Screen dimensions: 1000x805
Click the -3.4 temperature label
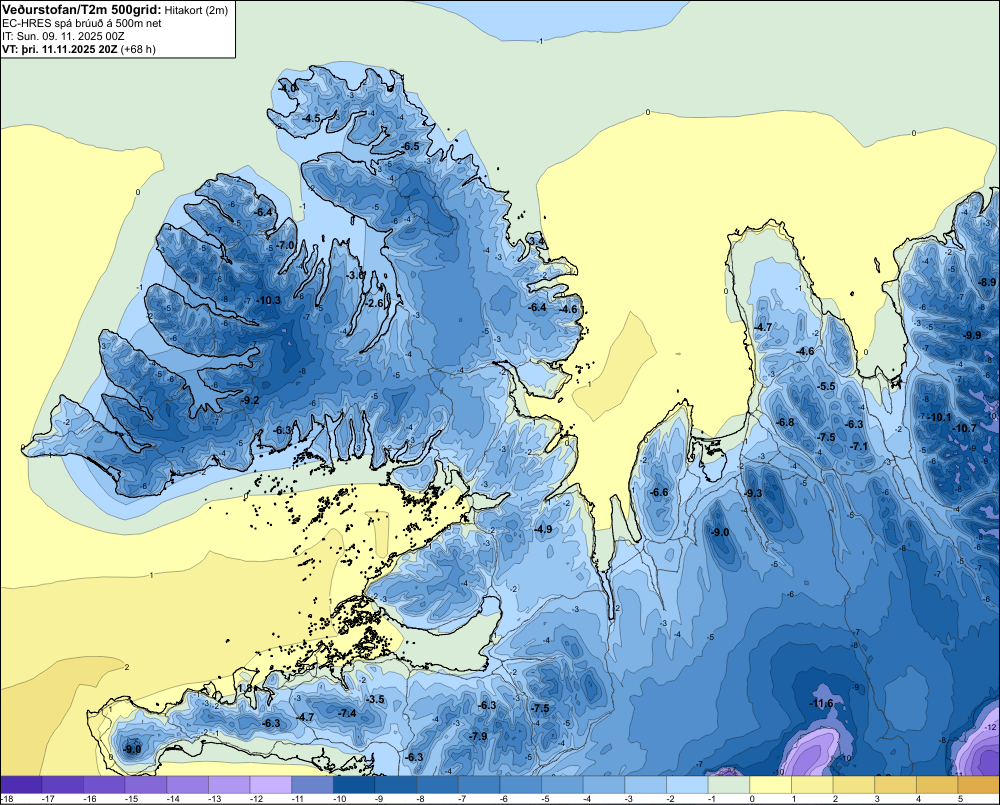click(537, 241)
